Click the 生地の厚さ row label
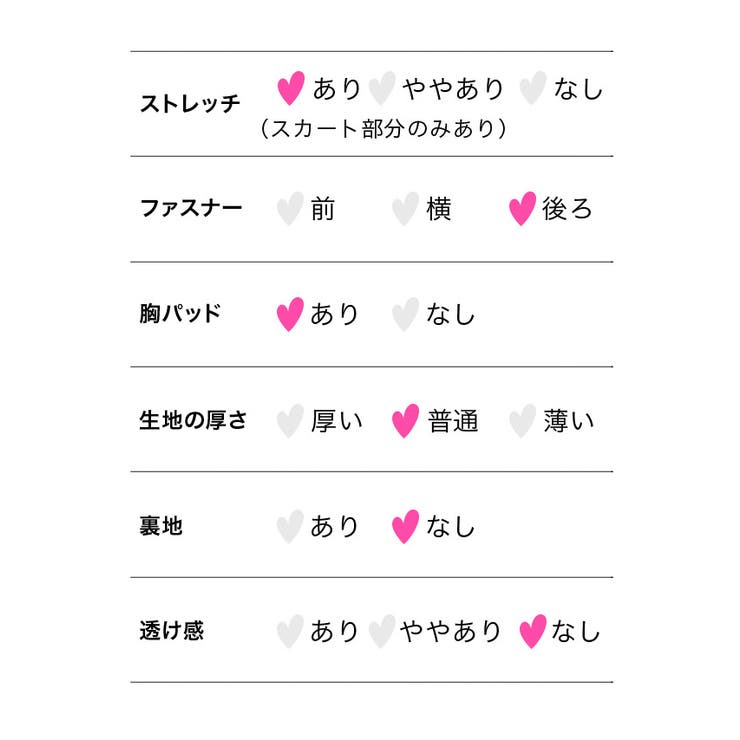 (x=193, y=420)
